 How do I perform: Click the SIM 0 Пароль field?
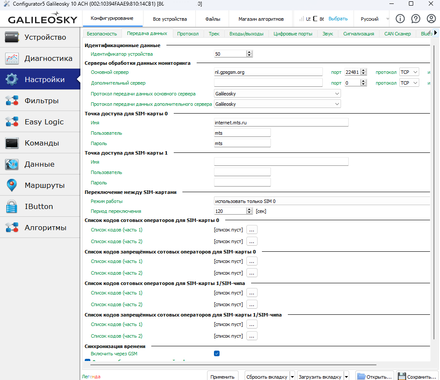point(242,143)
